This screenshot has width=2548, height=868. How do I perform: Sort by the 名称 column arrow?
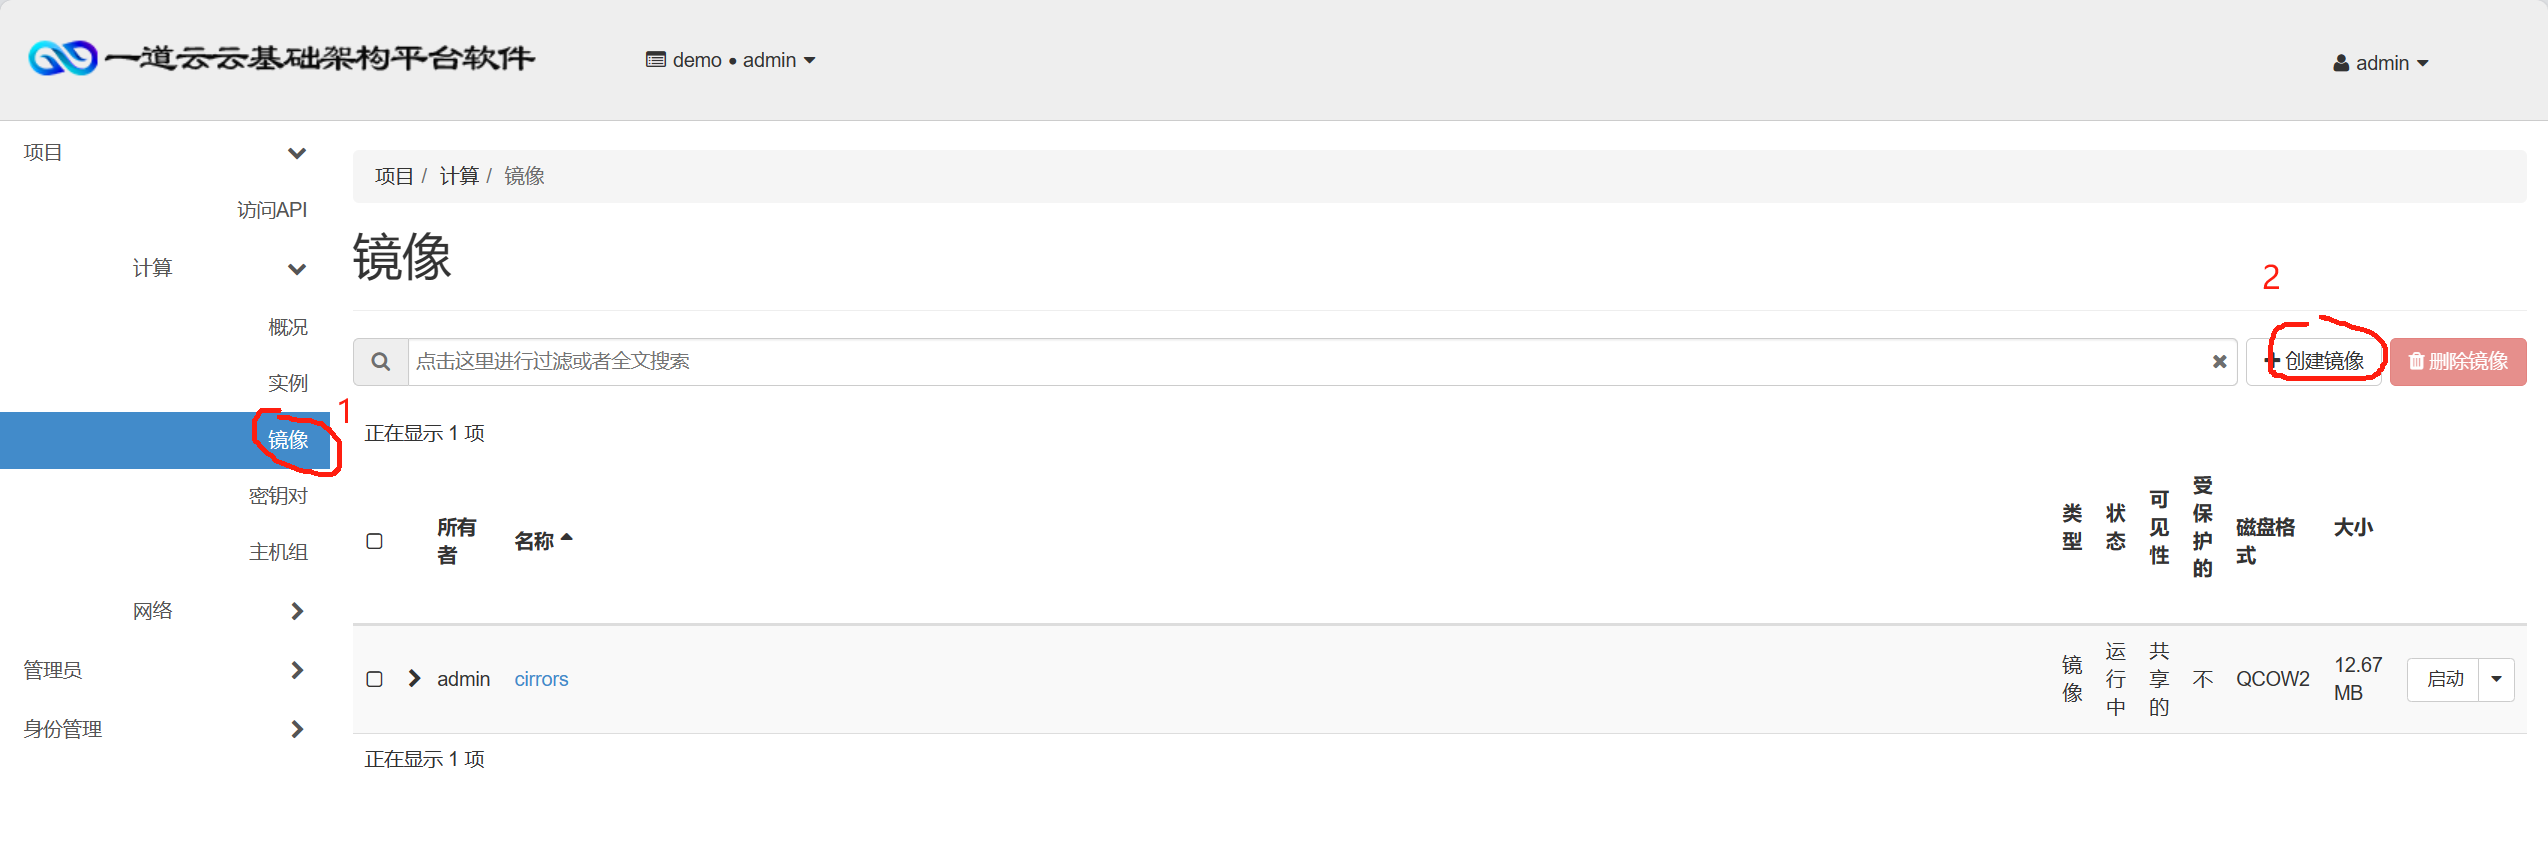click(x=567, y=538)
